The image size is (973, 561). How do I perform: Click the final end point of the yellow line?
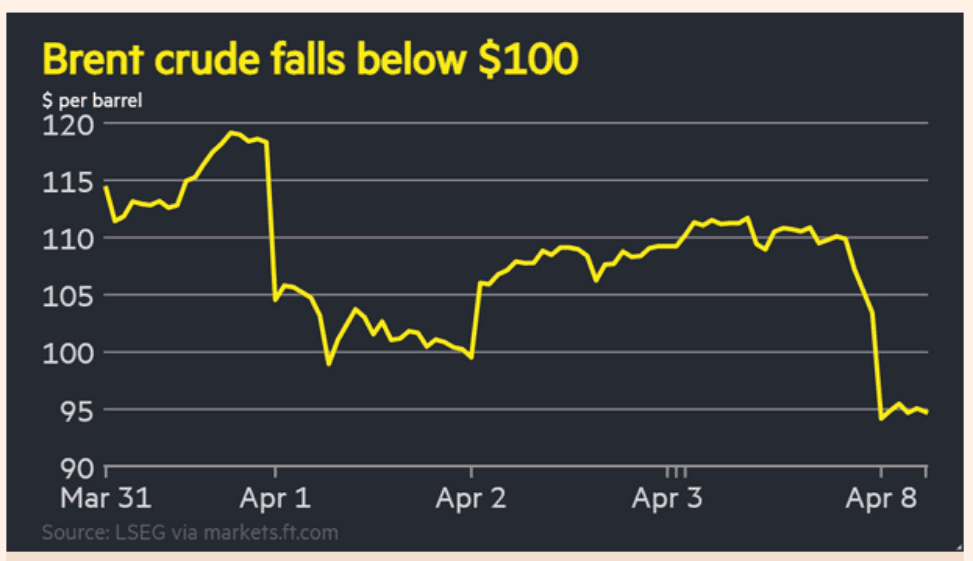tap(926, 412)
